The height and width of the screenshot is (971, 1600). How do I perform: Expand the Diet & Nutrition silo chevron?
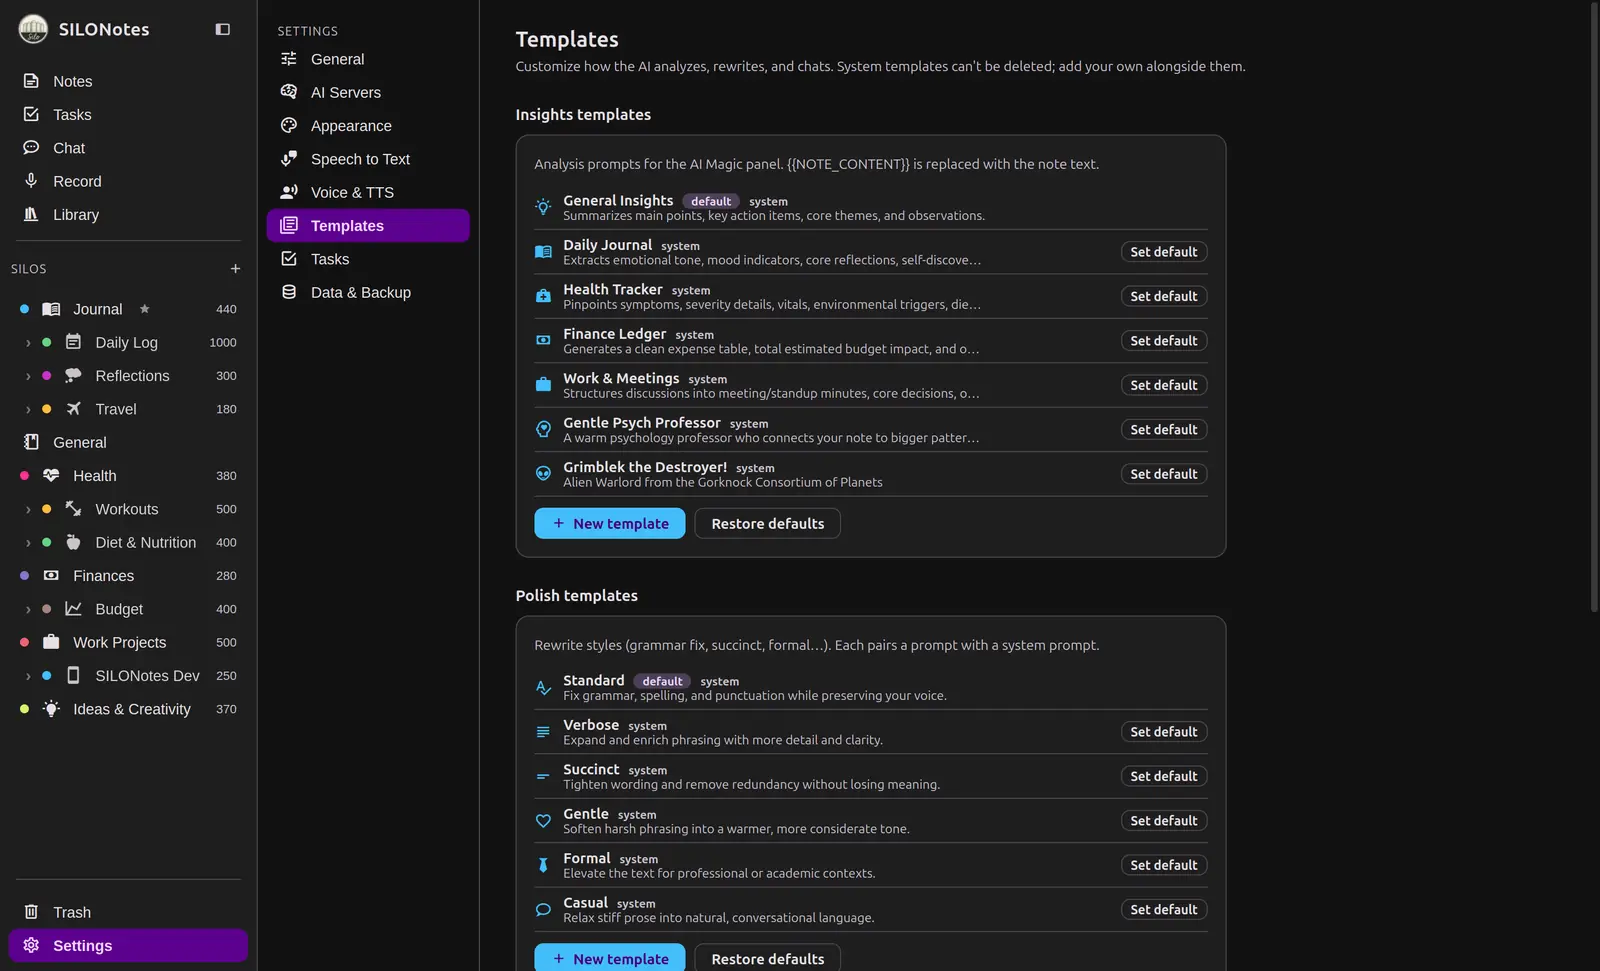28,543
